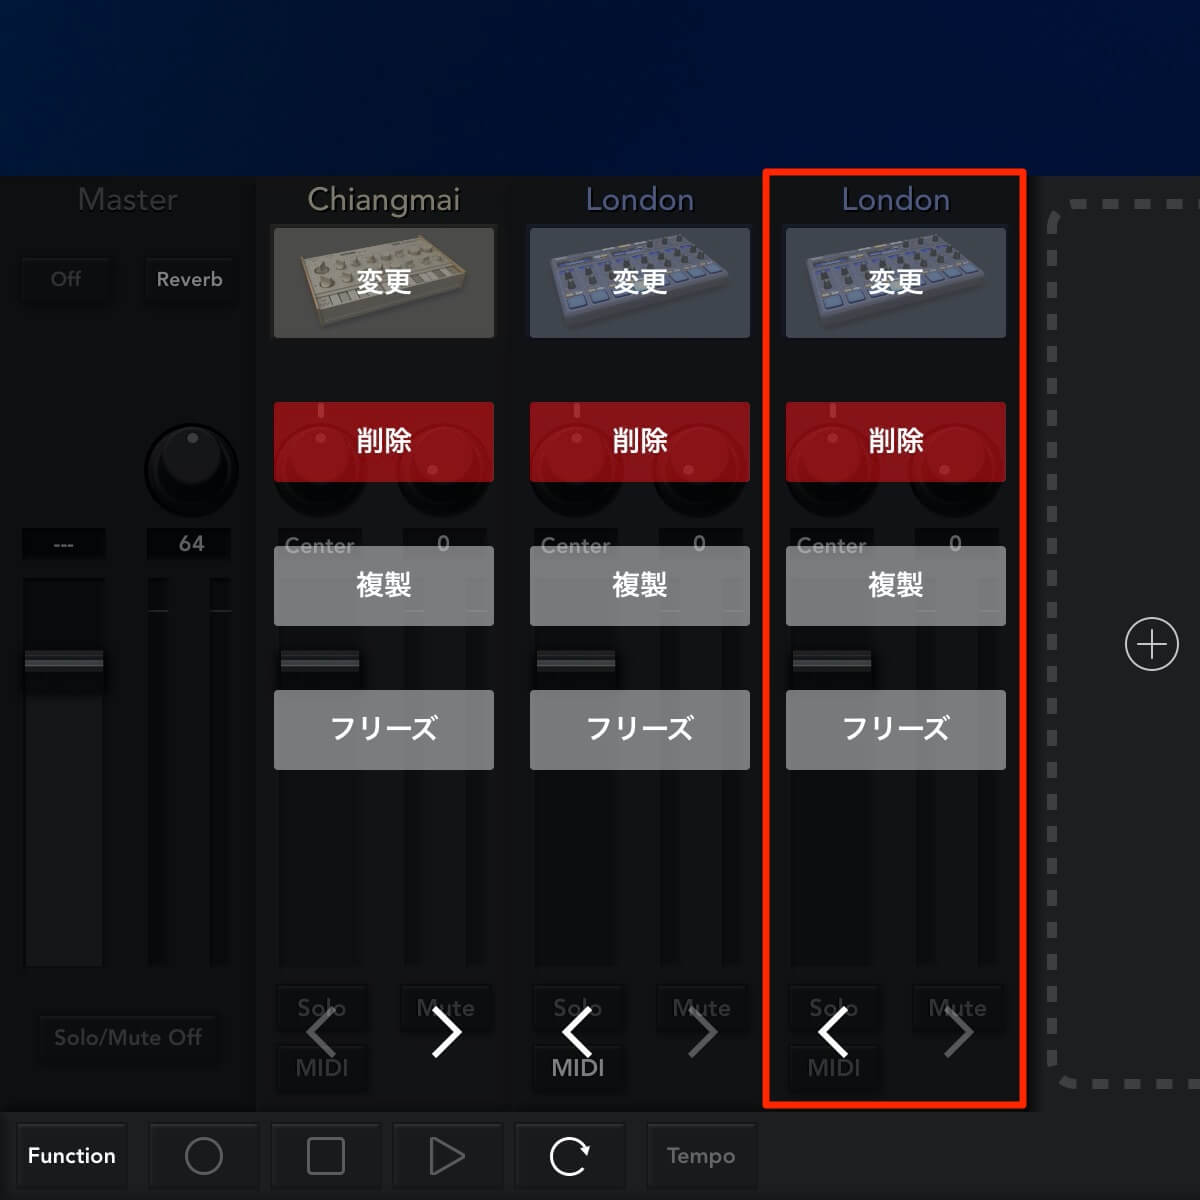The height and width of the screenshot is (1200, 1200).
Task: Duplicate the highlighted London track (複製)
Action: 896,586
